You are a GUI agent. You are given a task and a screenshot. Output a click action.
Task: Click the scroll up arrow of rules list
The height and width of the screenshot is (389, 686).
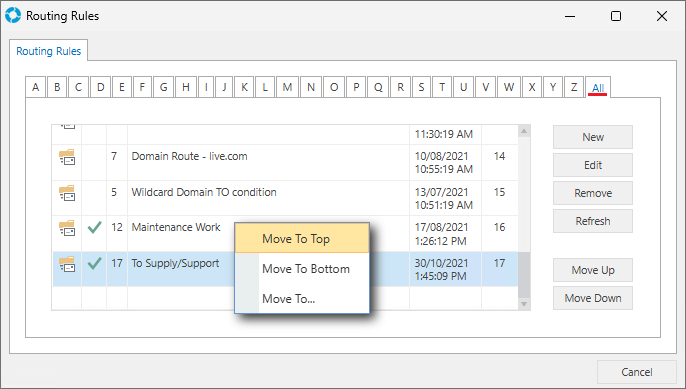point(524,131)
